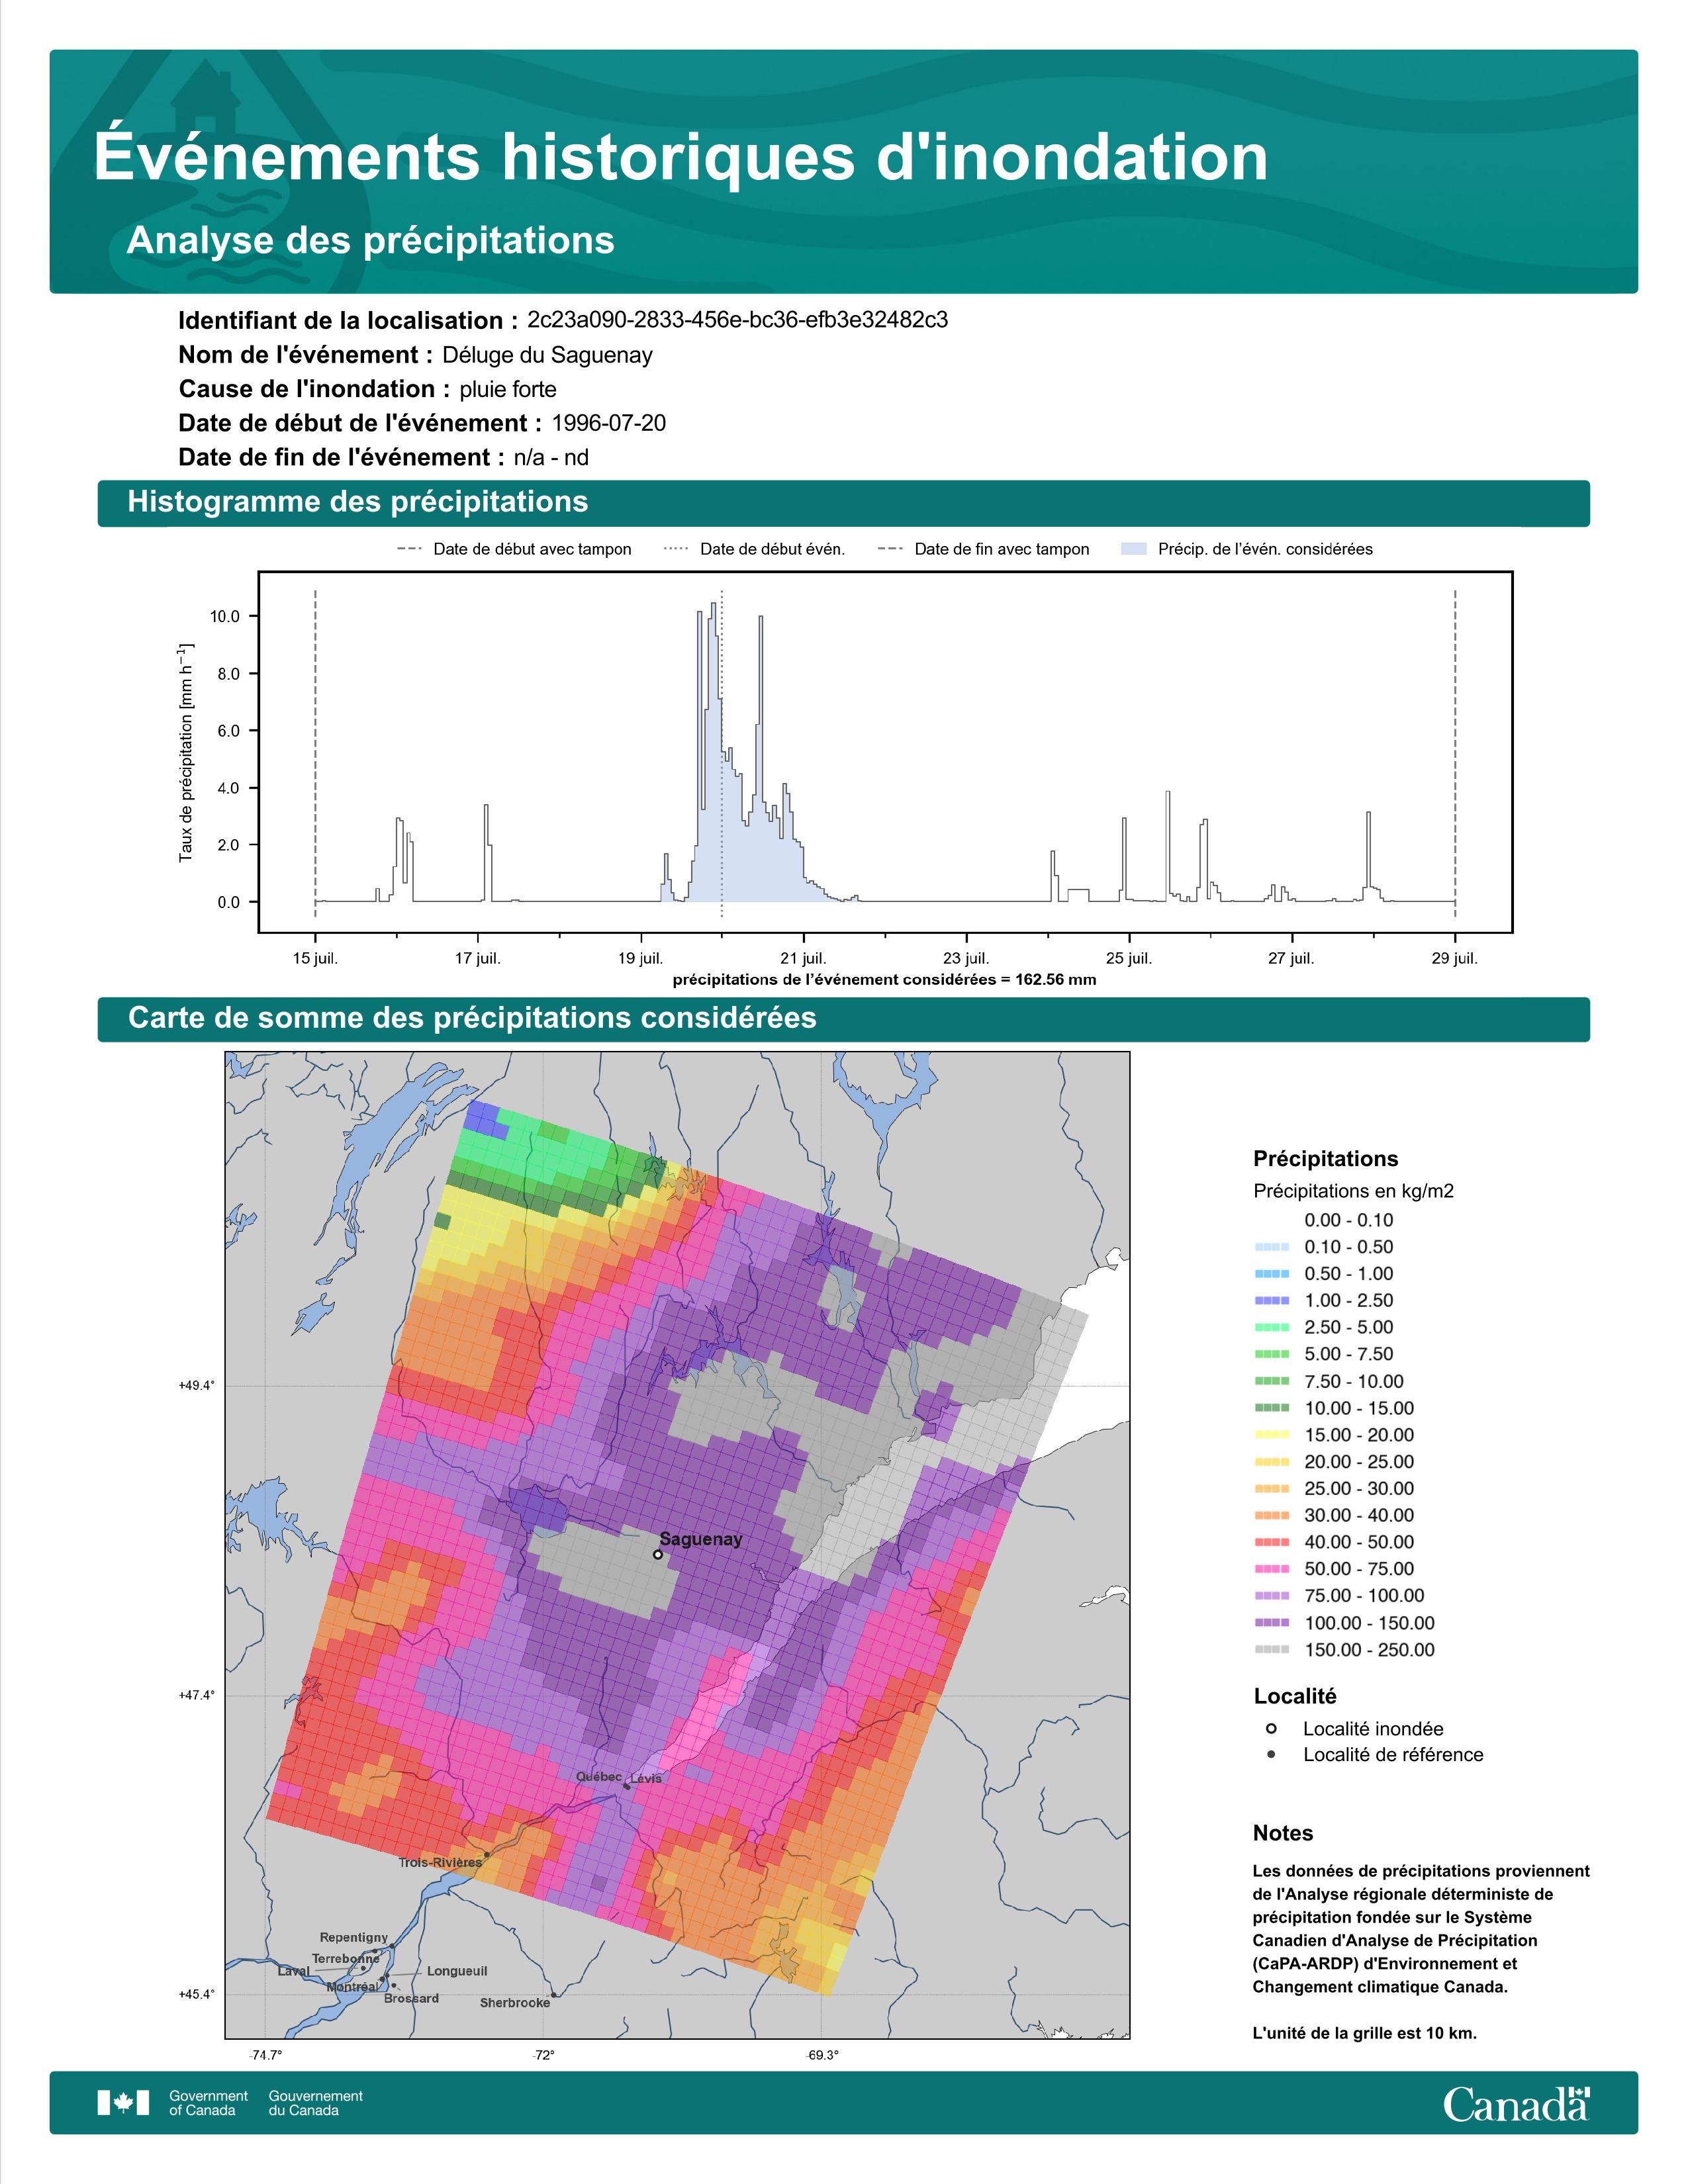The width and height of the screenshot is (1688, 2184).
Task: Click the '29 juil.' axis label
Action: pyautogui.click(x=1455, y=958)
